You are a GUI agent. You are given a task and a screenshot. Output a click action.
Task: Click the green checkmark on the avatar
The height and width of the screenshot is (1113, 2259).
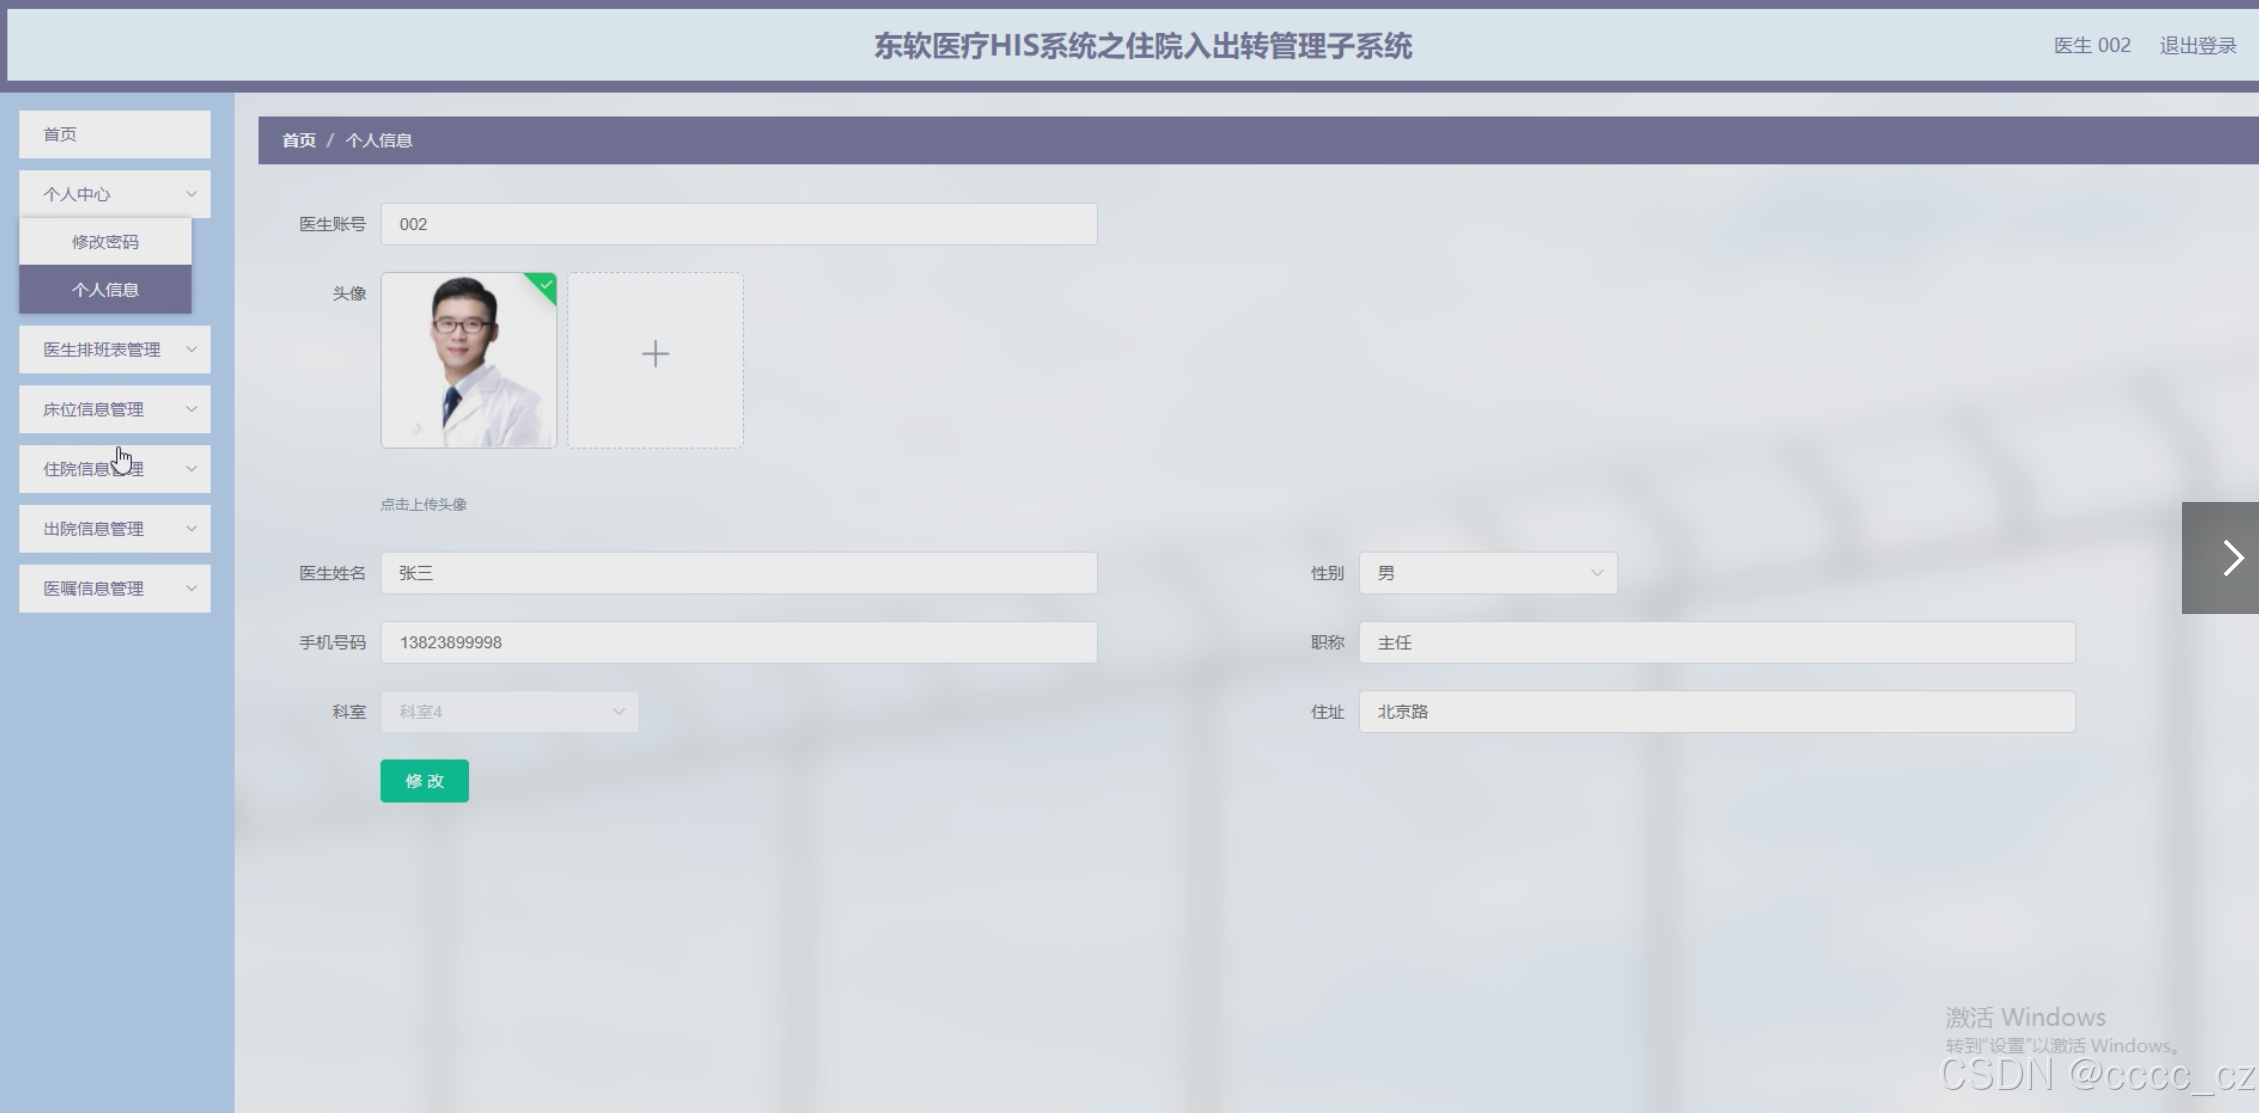pos(546,285)
